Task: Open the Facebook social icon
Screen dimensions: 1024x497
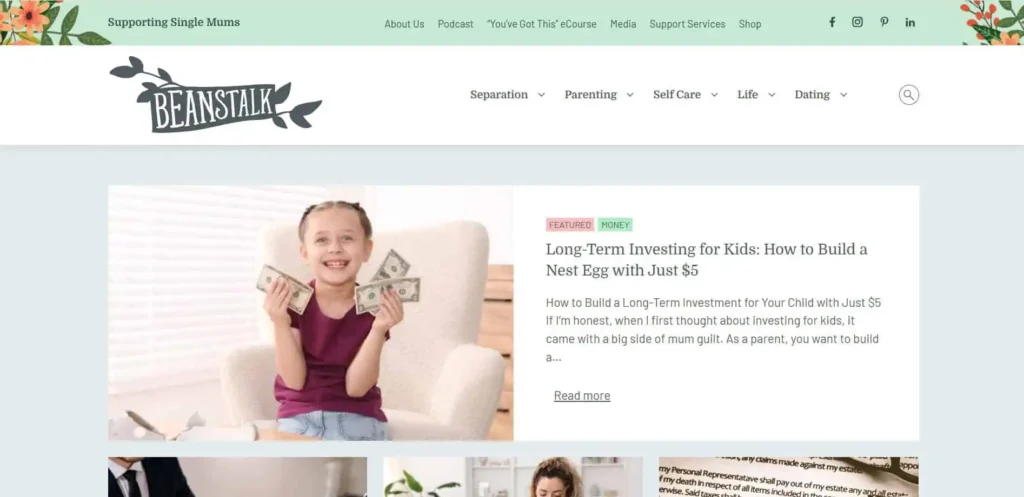Action: tap(832, 22)
